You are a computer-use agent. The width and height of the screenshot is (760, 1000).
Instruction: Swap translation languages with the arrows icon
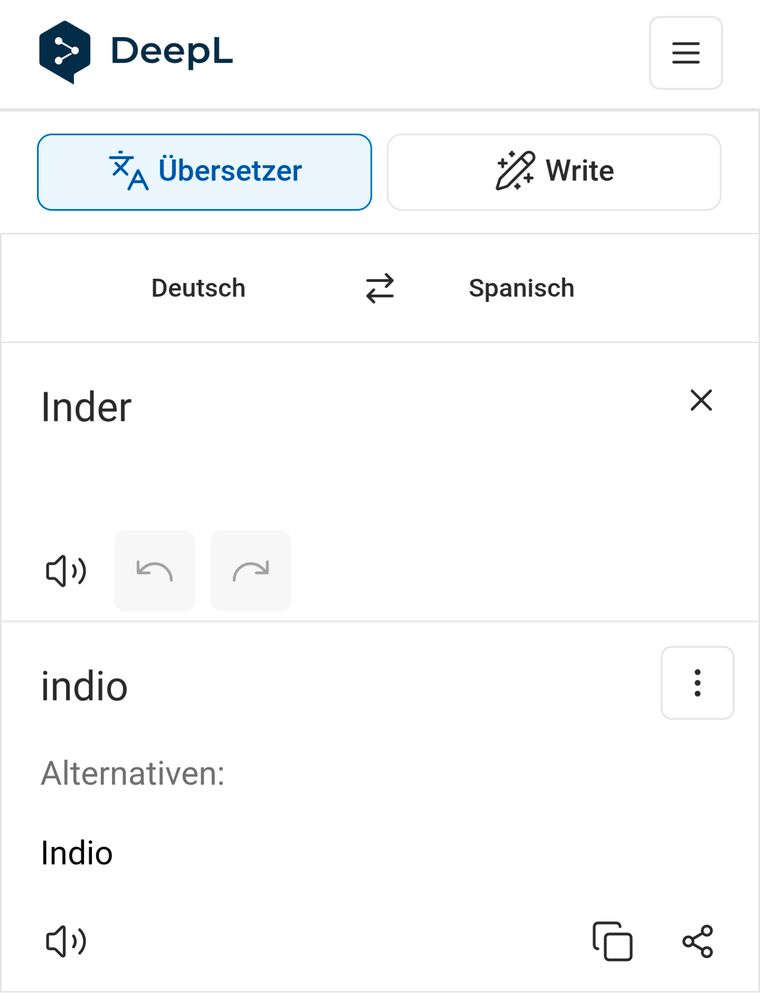pos(378,288)
